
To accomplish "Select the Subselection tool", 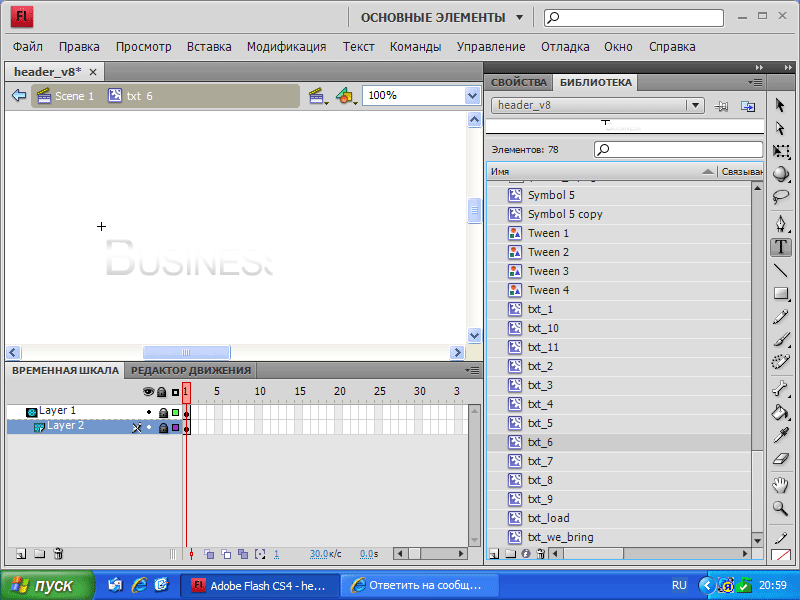I will 780,128.
